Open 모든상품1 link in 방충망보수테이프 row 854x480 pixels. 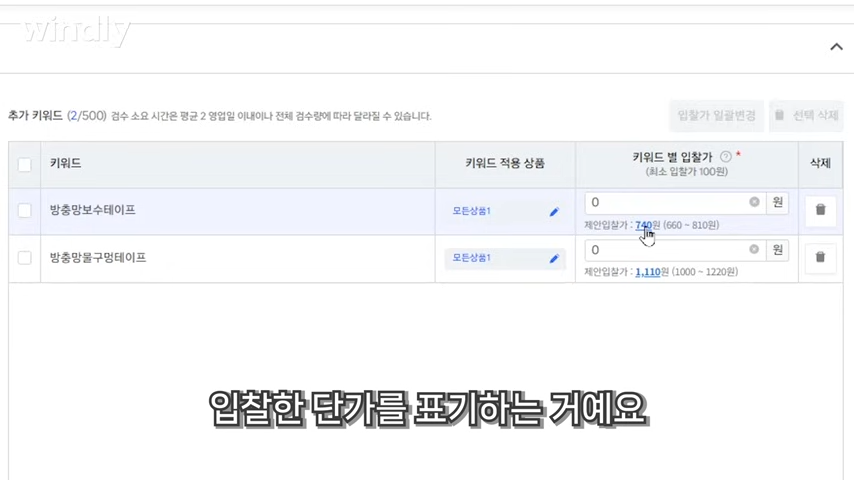[472, 211]
